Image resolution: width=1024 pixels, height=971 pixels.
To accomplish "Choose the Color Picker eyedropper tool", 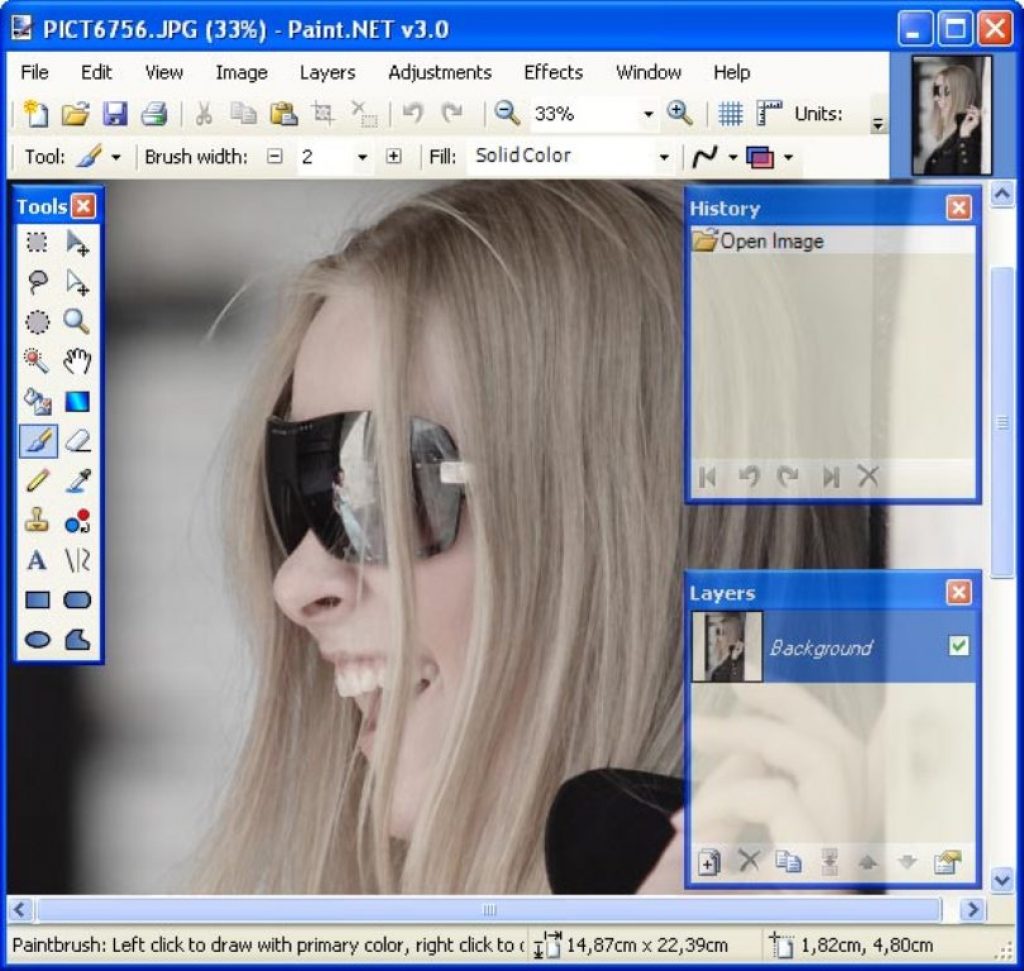I will (x=77, y=481).
